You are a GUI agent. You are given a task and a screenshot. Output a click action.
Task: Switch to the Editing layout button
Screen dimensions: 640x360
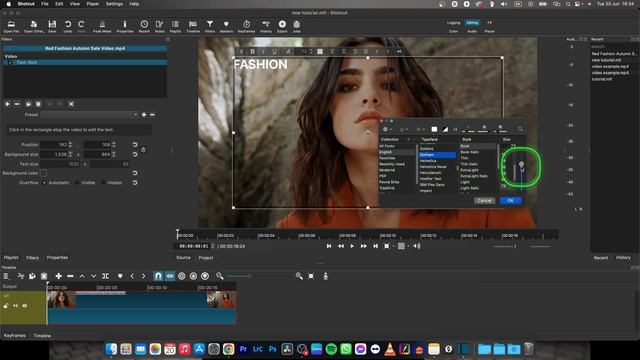pyautogui.click(x=472, y=23)
